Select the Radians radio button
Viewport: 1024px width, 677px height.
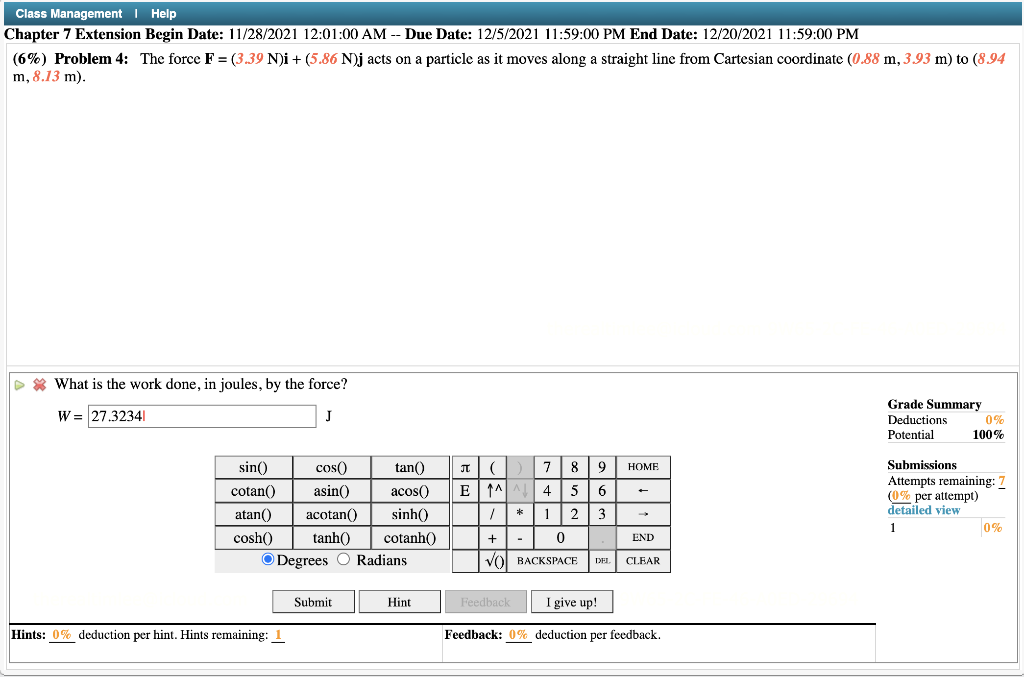tap(343, 560)
